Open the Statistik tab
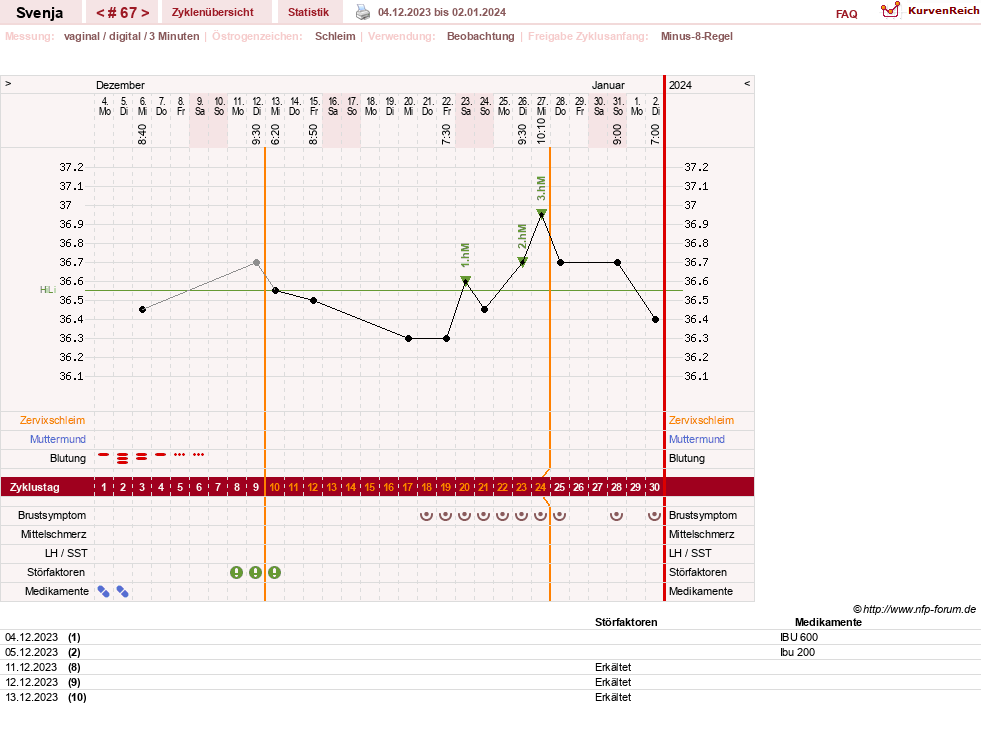The height and width of the screenshot is (741, 981). 308,13
